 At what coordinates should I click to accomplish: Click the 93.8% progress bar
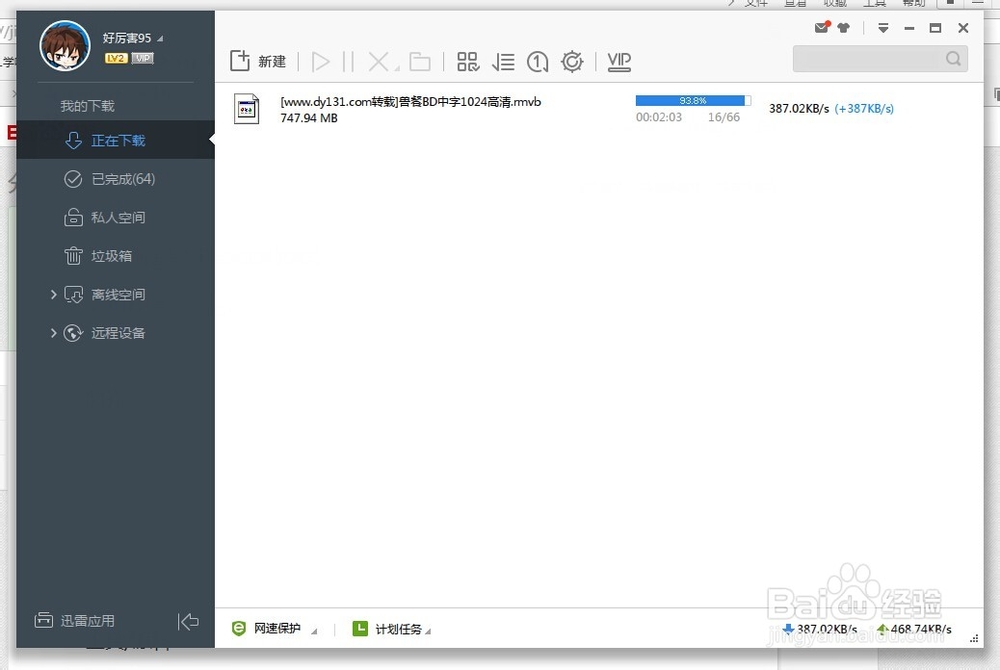[x=693, y=101]
